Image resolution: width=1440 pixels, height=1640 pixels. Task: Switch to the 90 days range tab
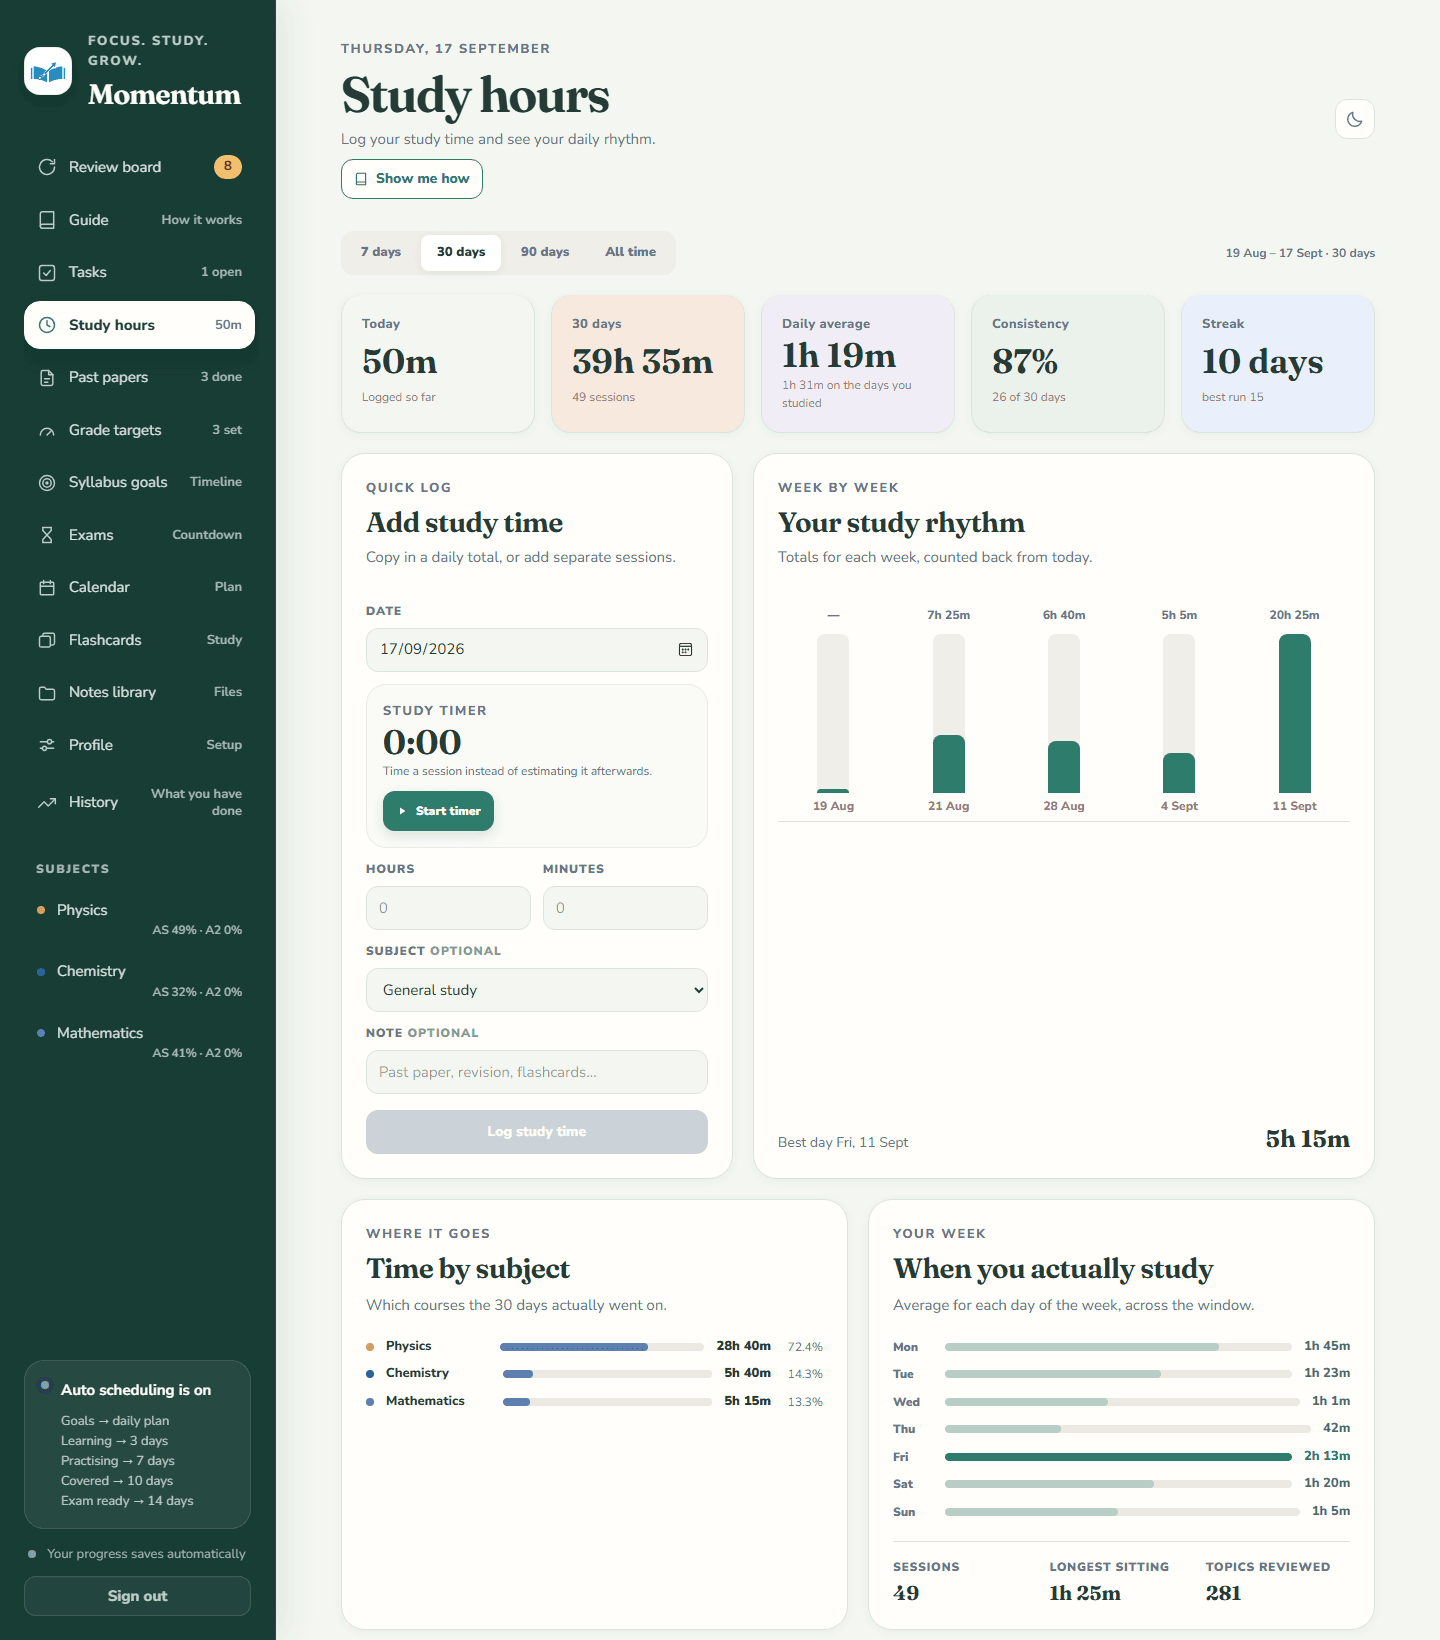click(545, 252)
